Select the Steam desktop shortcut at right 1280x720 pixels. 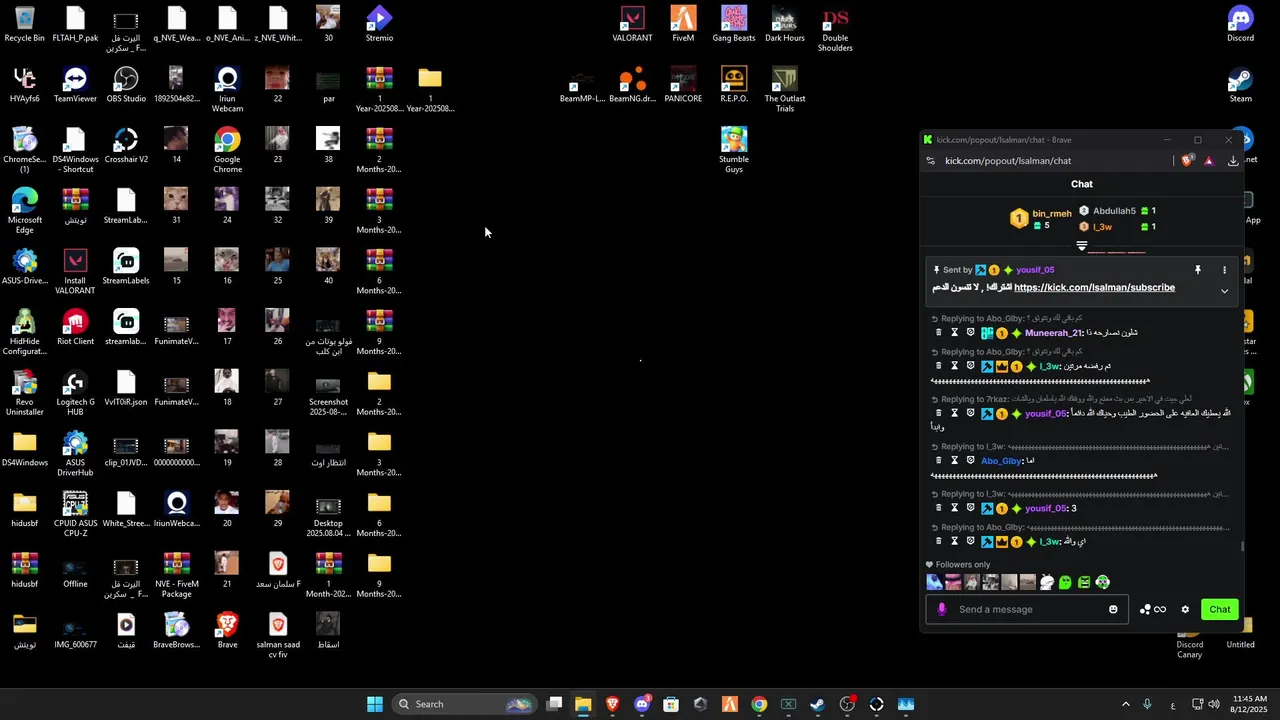[x=1240, y=85]
